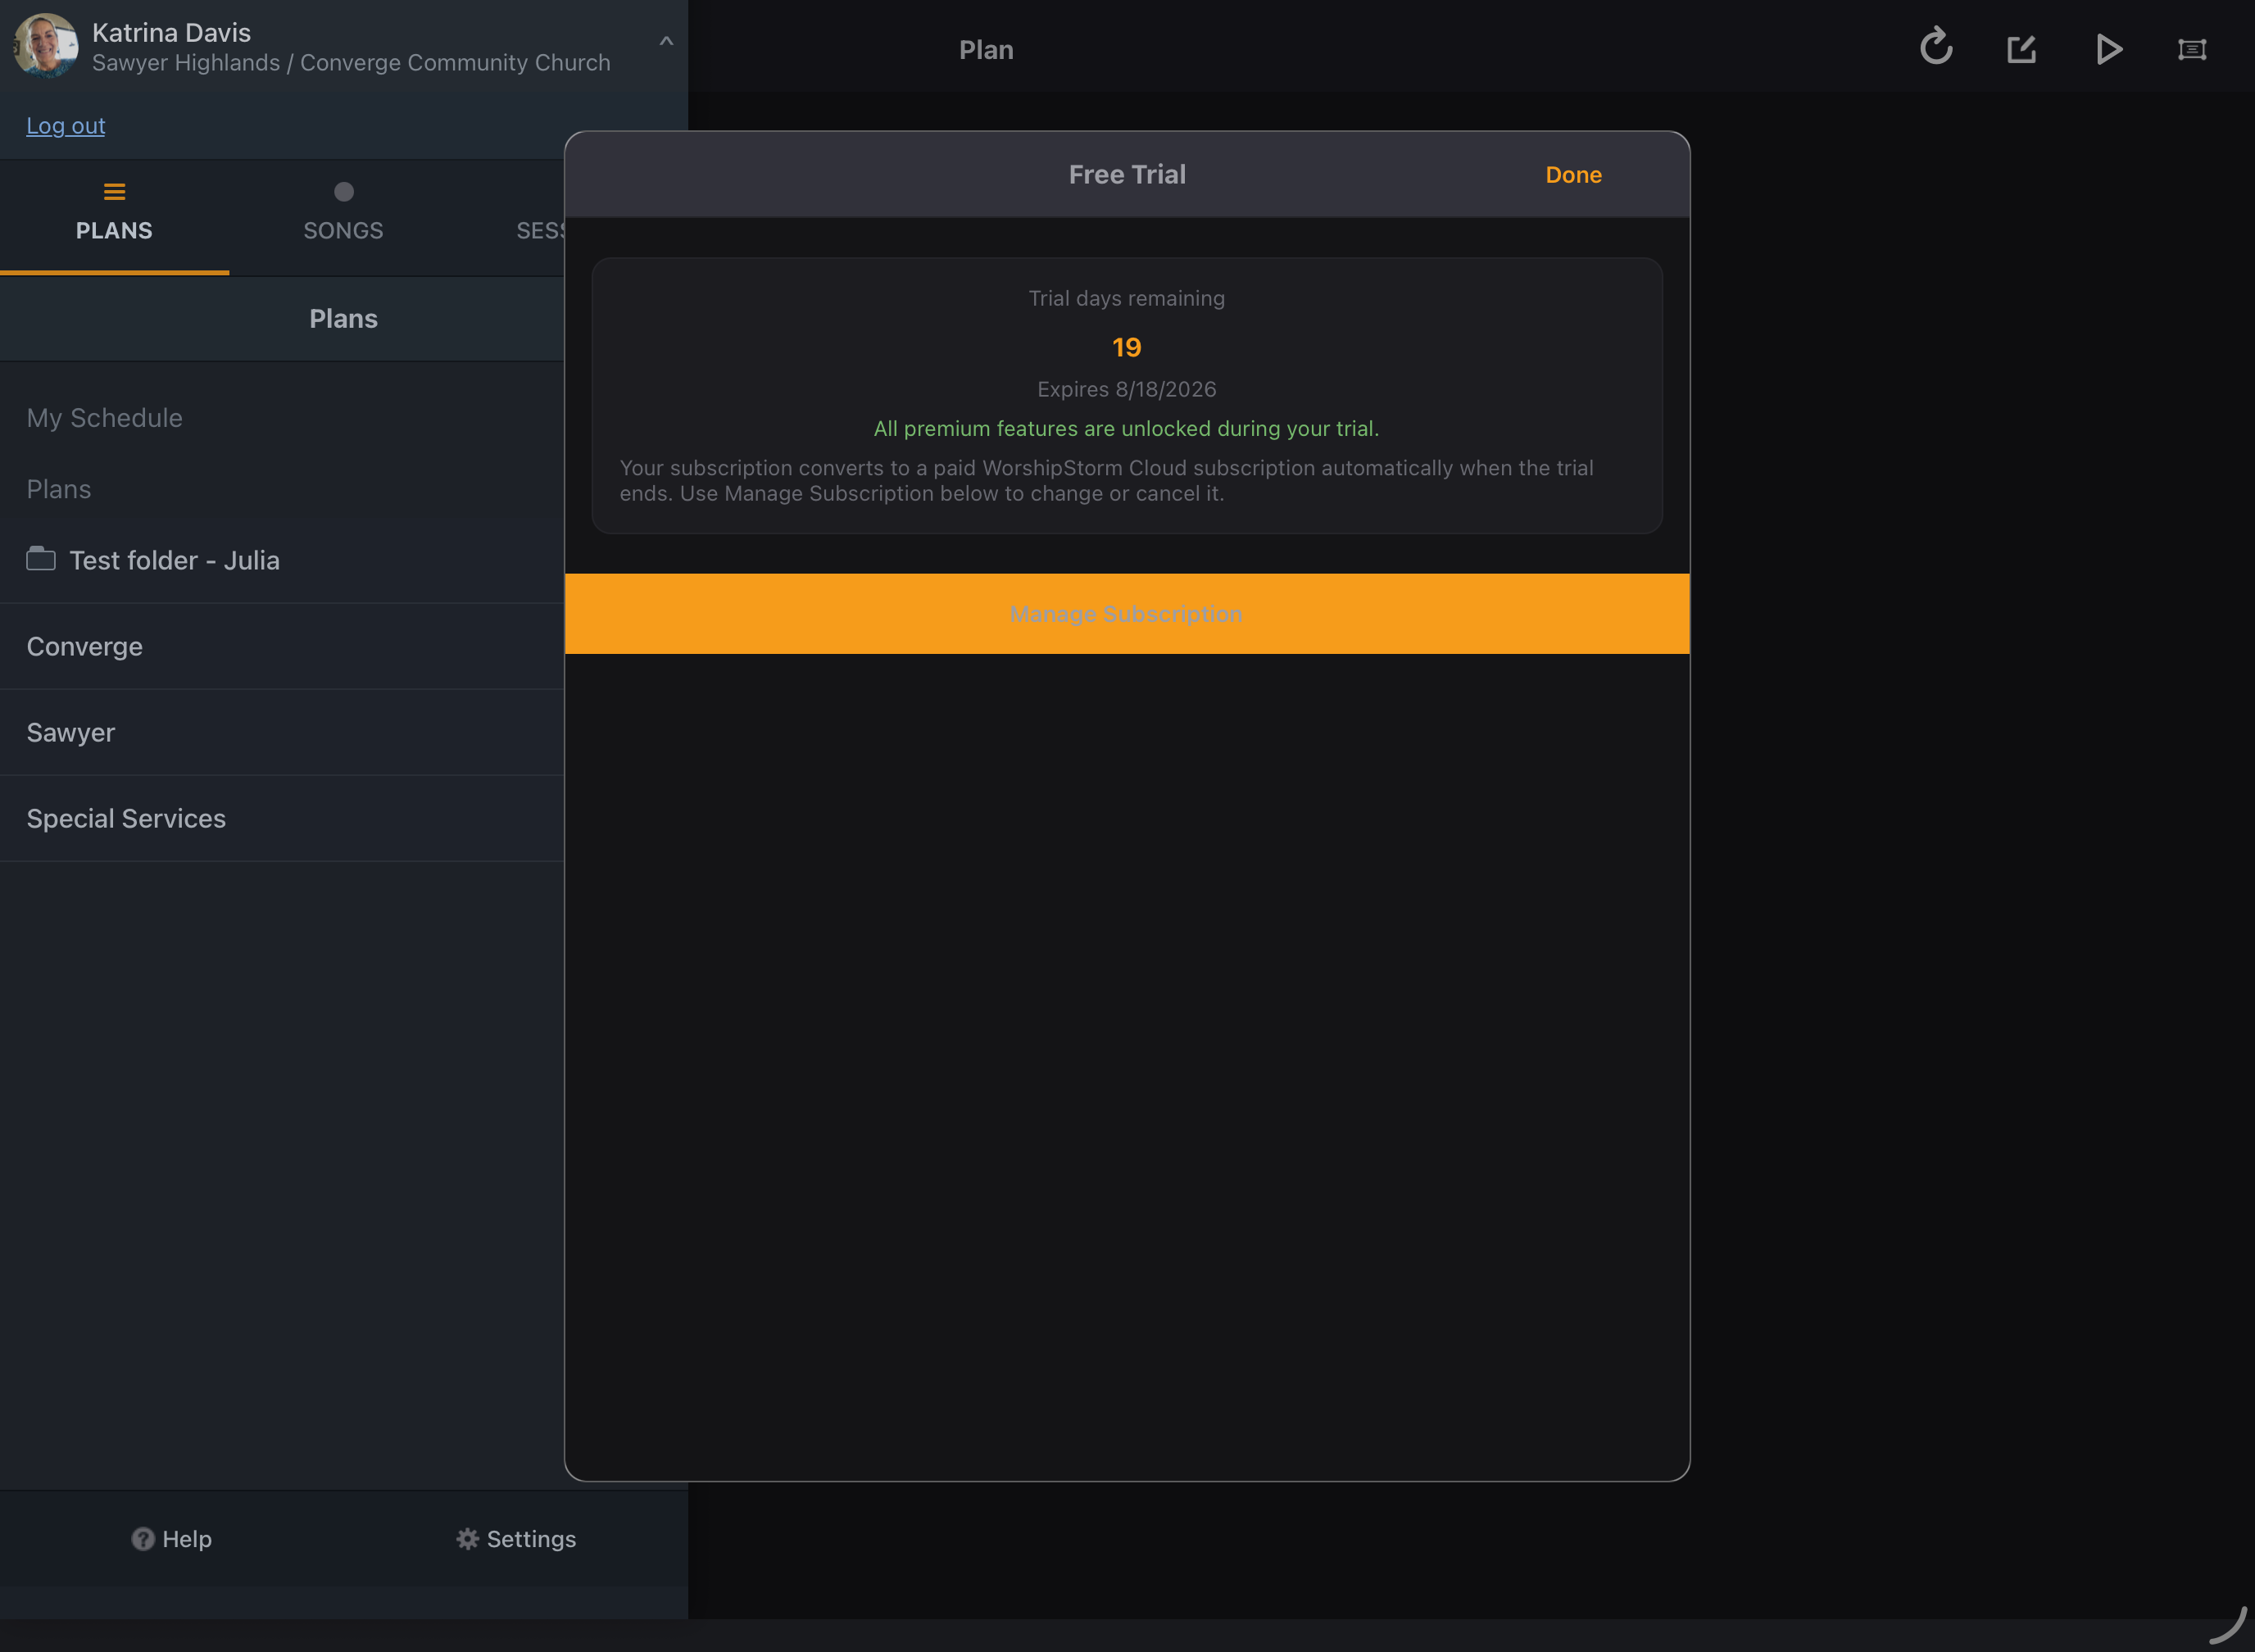Click the refresh icon in top toolbar
The image size is (2255, 1652).
1936,47
